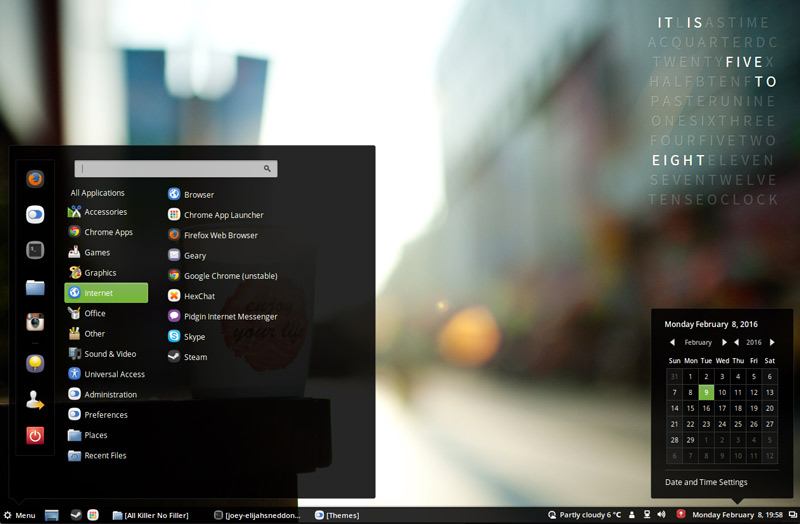The width and height of the screenshot is (800, 524).
Task: Open Date and Time Settings
Action: [706, 482]
